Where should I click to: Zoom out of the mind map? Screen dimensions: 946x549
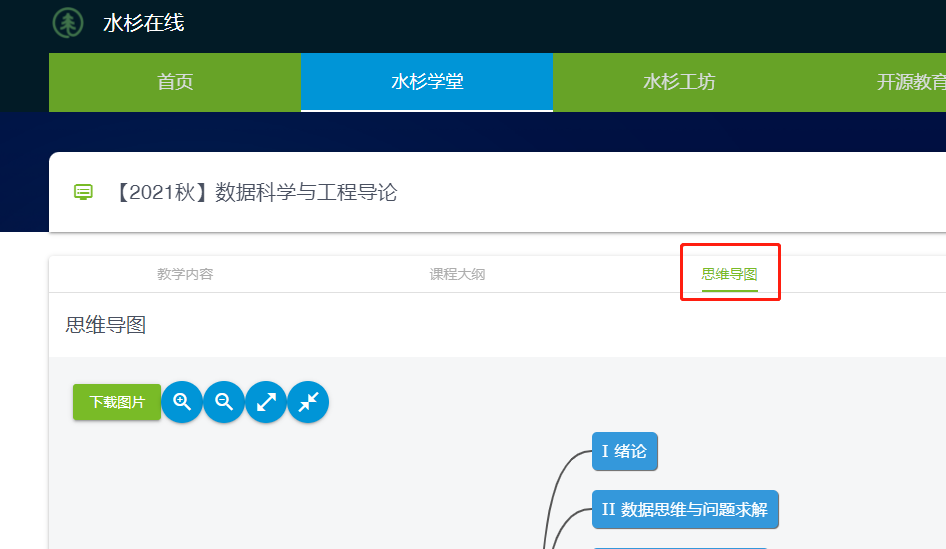pyautogui.click(x=224, y=402)
